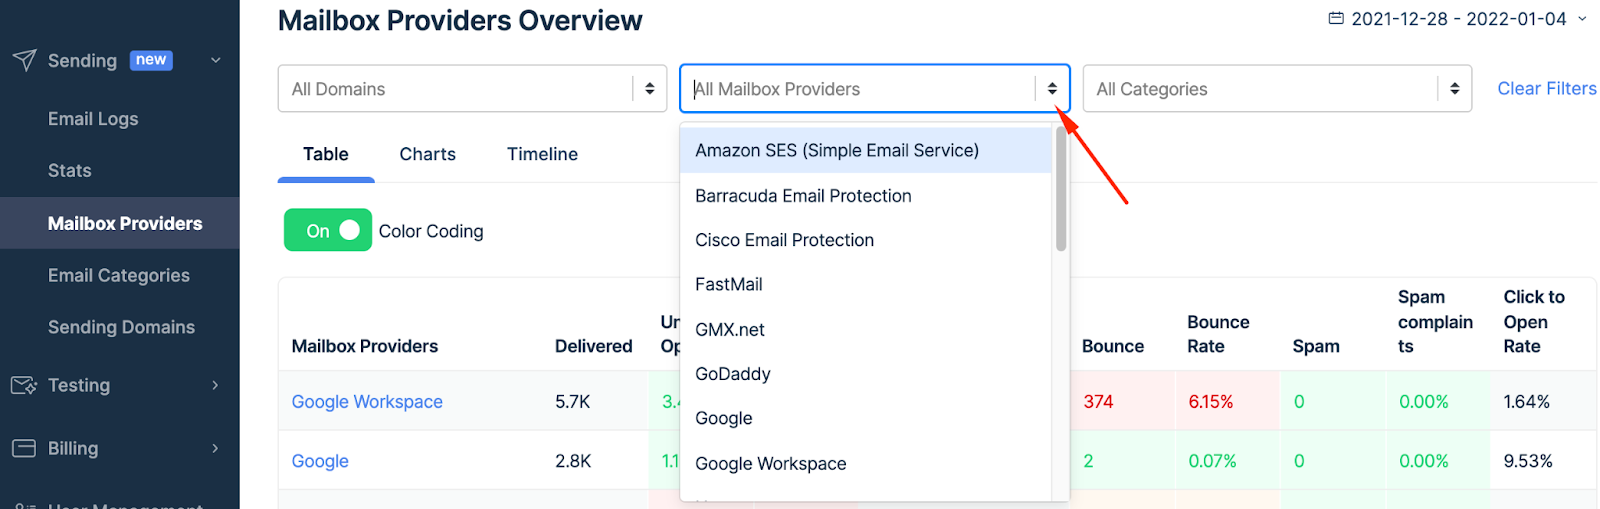Click the Spam complaints column header
Viewport: 1600px width, 509px height.
(x=1435, y=322)
